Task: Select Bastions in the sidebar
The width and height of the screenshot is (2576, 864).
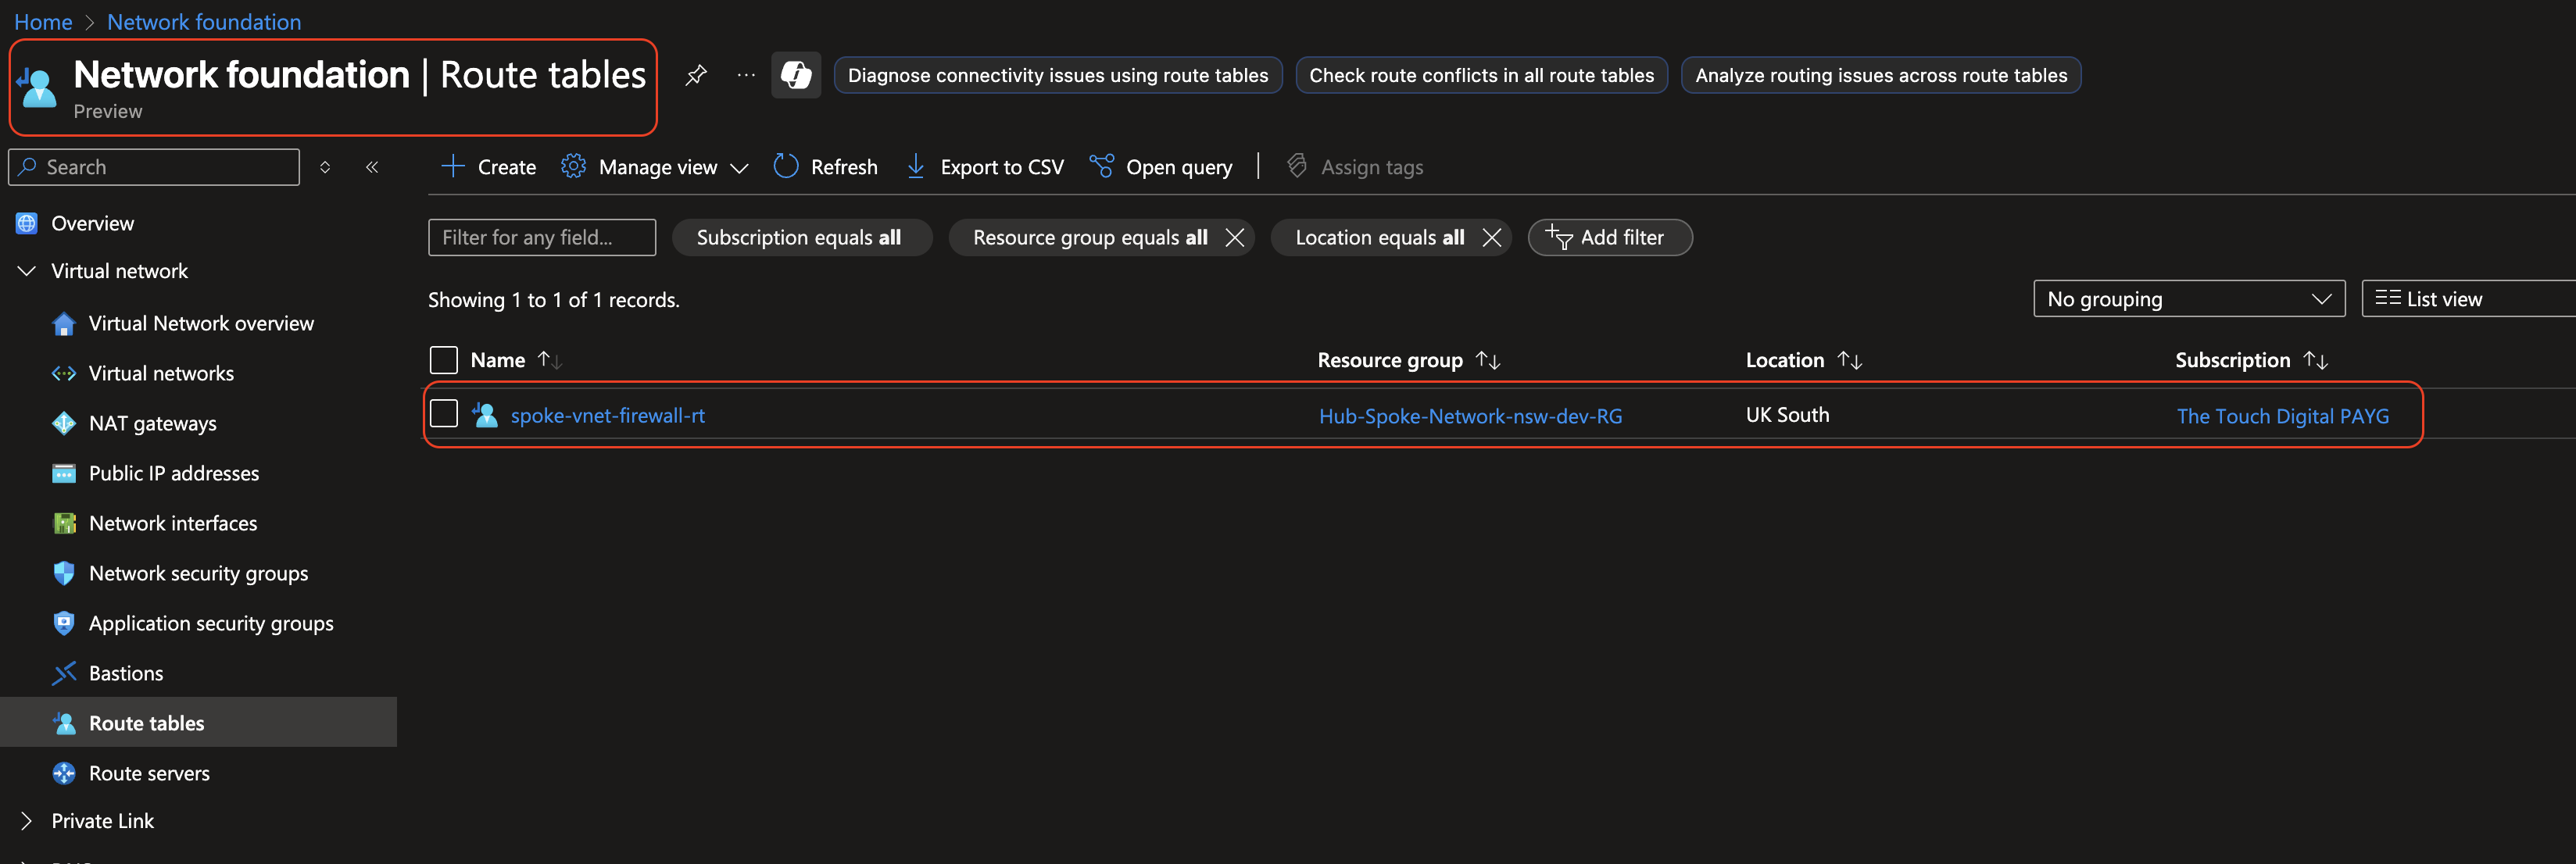Action: [x=125, y=673]
